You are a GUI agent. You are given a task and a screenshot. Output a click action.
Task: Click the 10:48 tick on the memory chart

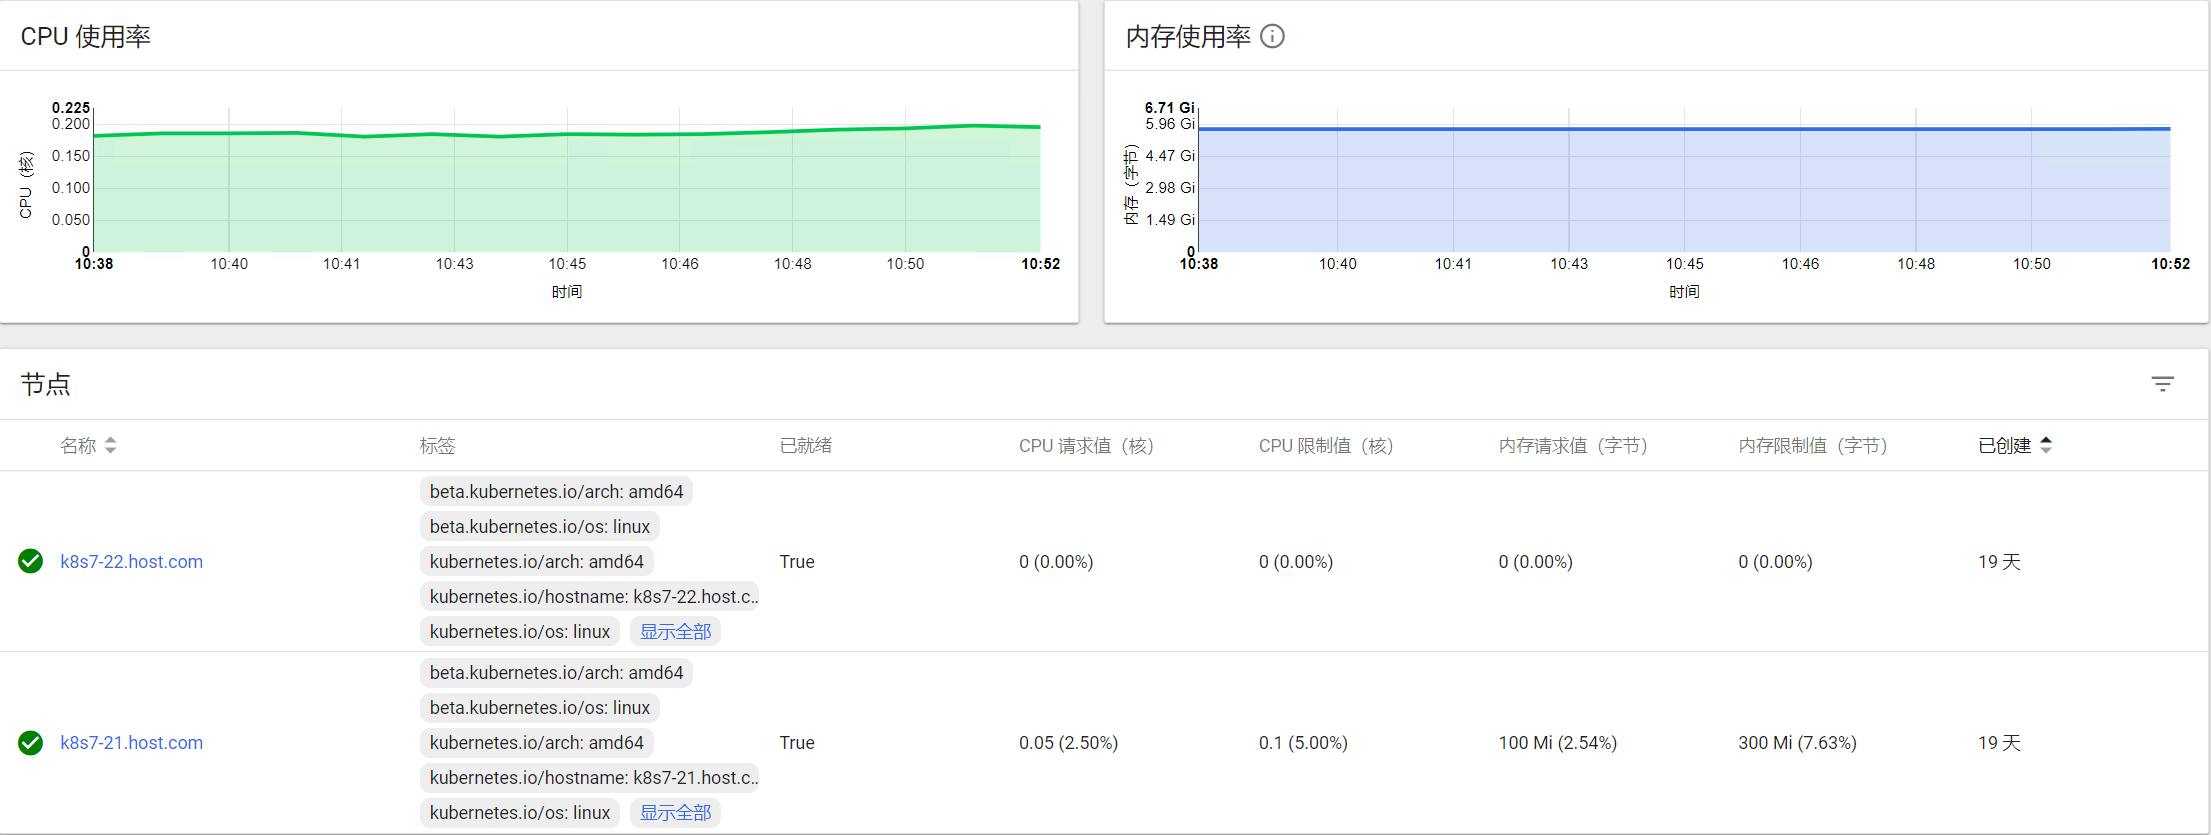click(1916, 264)
